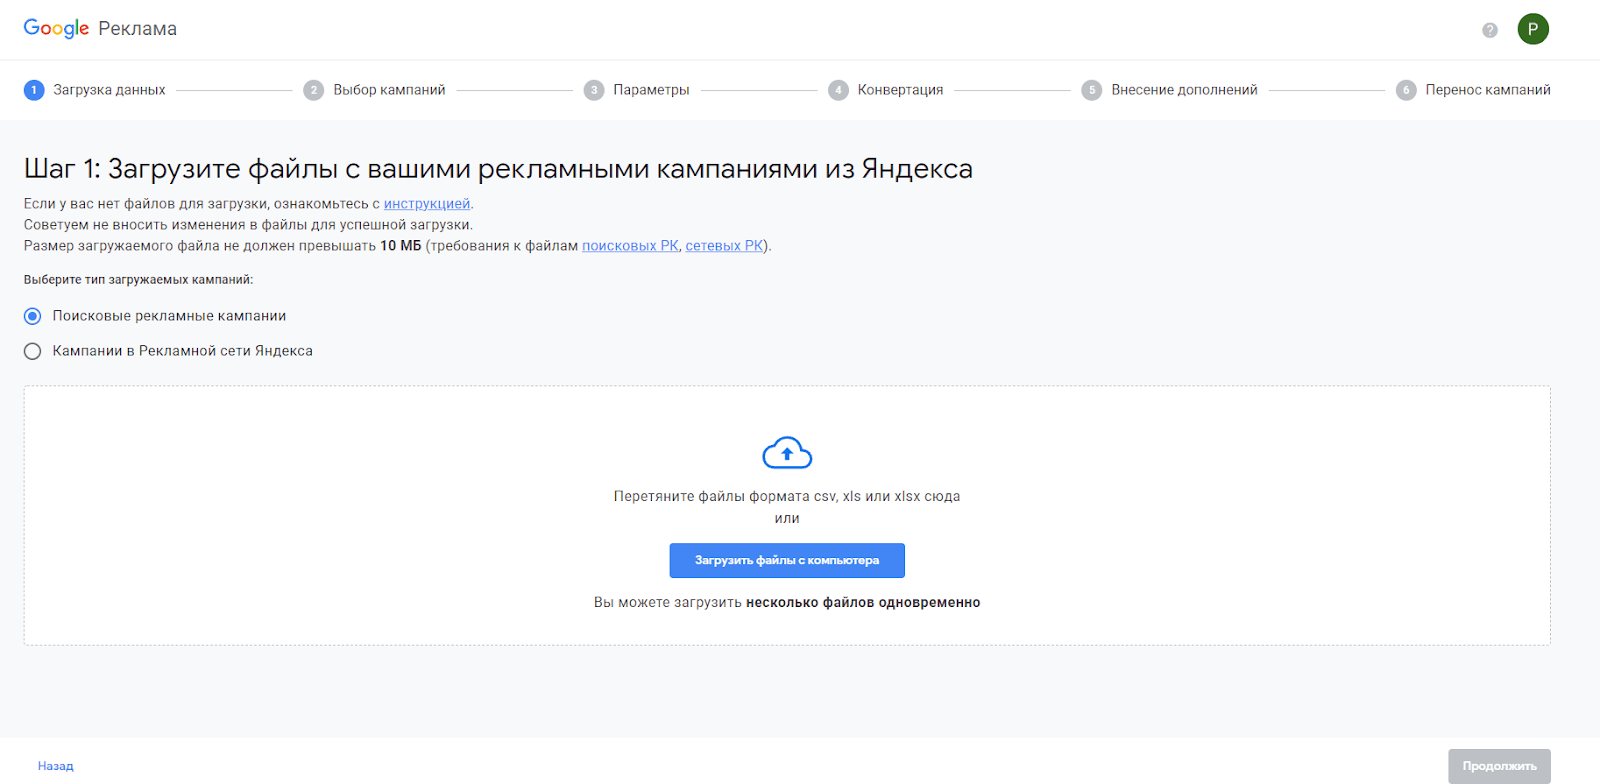Click step 5 circle Внесение дополнений
This screenshot has width=1600, height=784.
[1092, 90]
